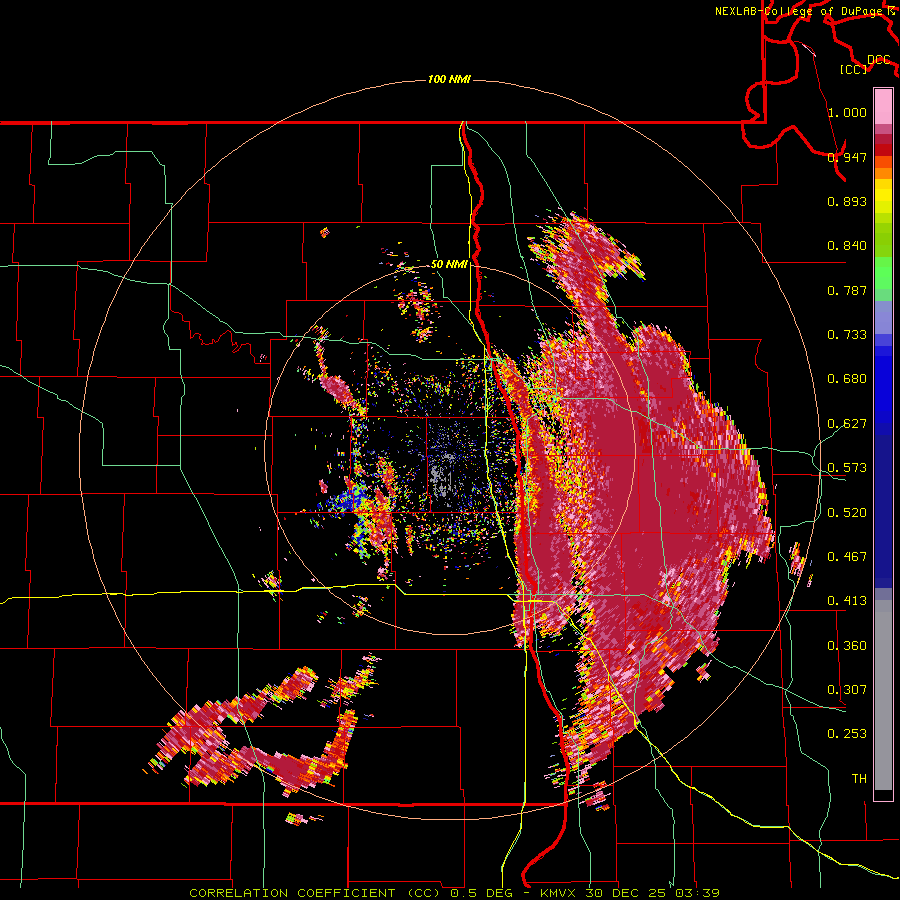Select the 0.413 legend value
900x900 pixels.
pyautogui.click(x=847, y=601)
